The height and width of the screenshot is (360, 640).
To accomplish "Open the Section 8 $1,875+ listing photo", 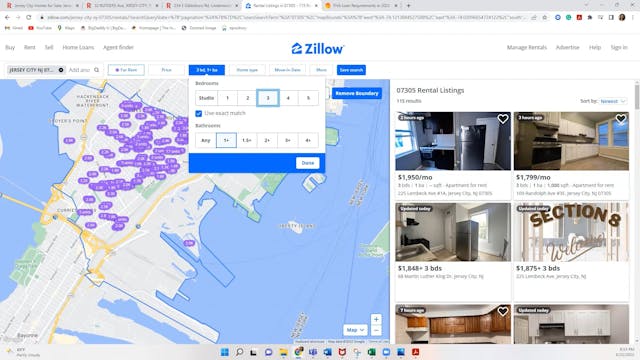I will click(x=571, y=232).
